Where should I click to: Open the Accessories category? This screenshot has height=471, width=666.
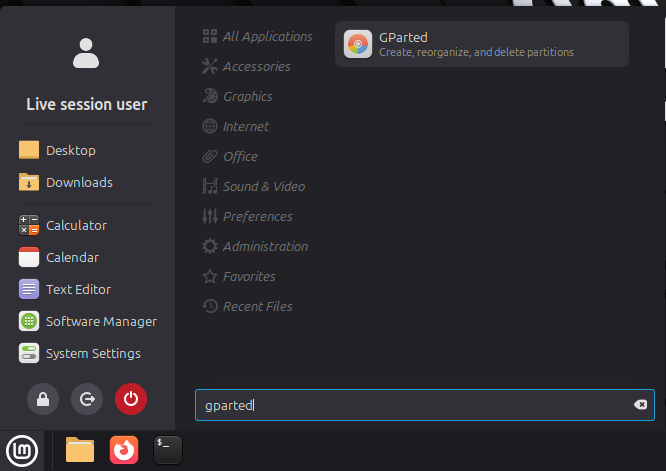[247, 66]
